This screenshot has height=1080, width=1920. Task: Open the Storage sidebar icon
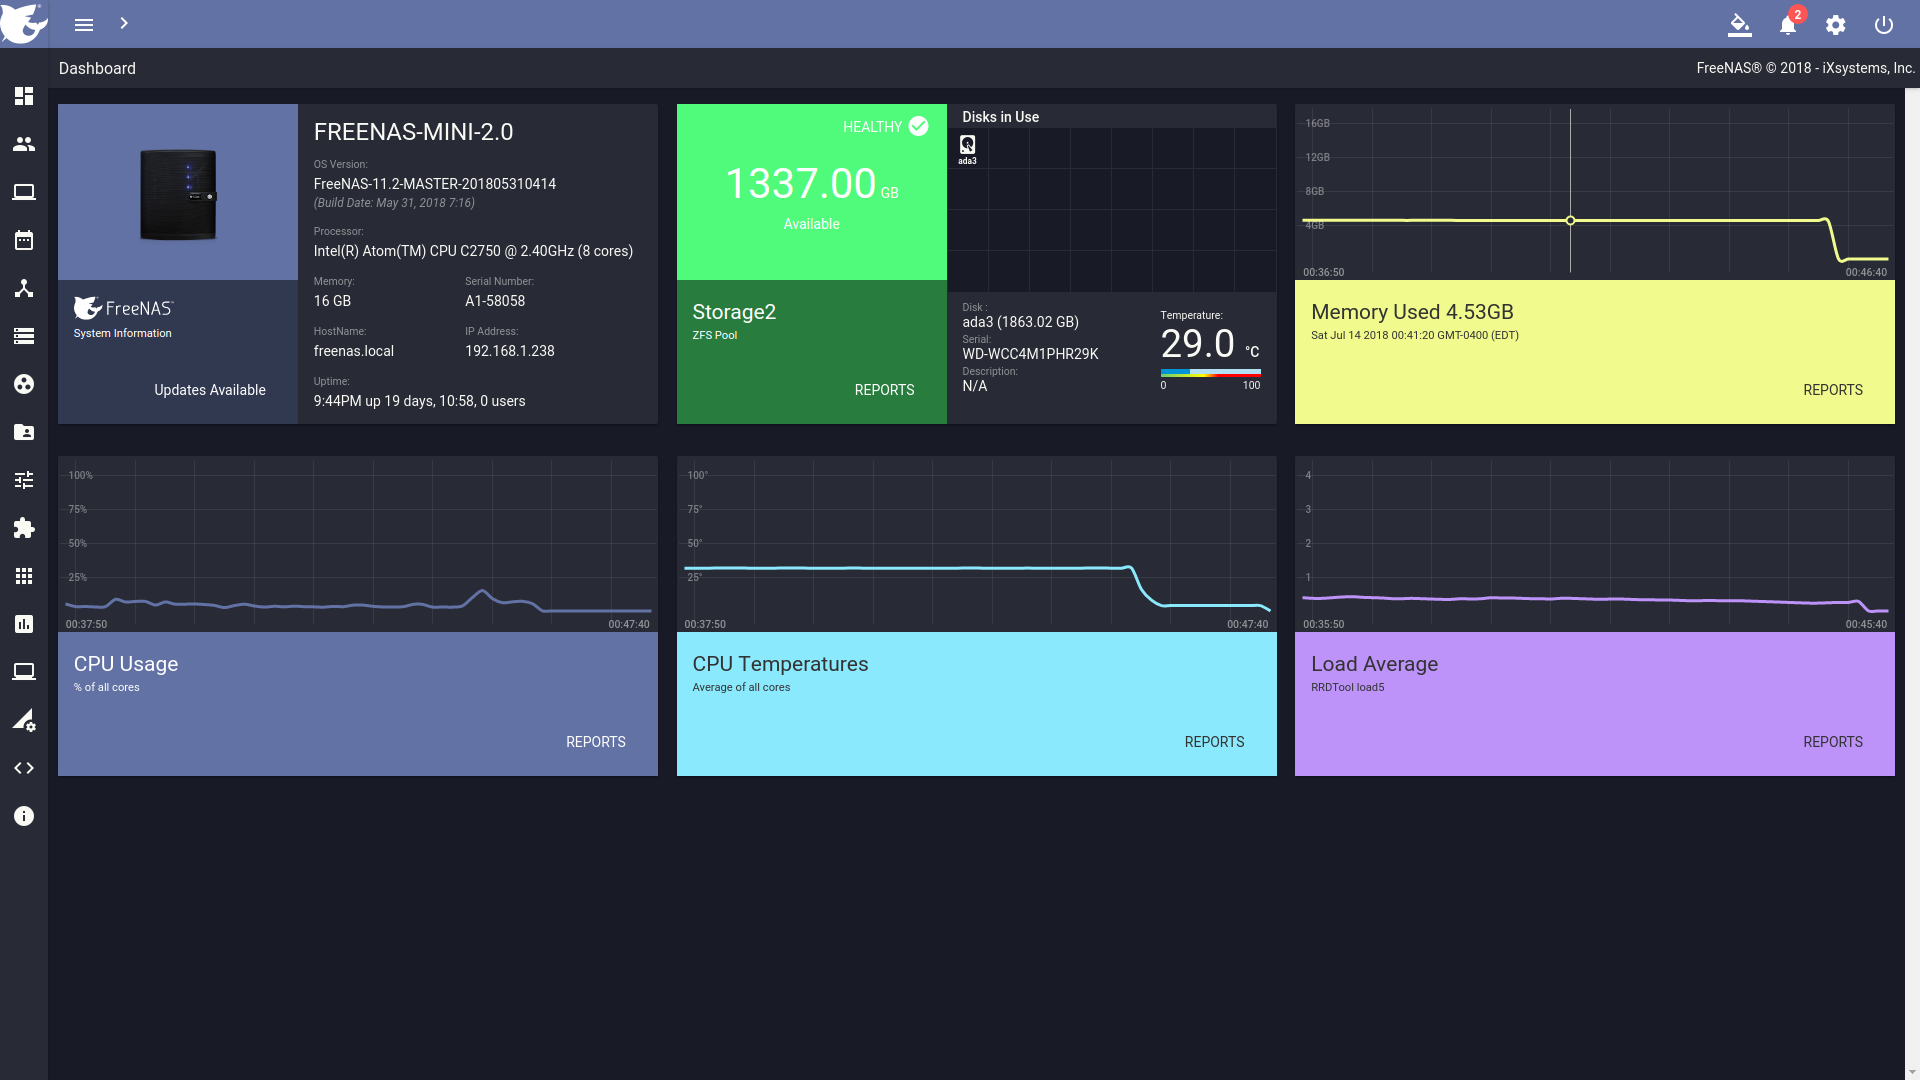pos(24,336)
